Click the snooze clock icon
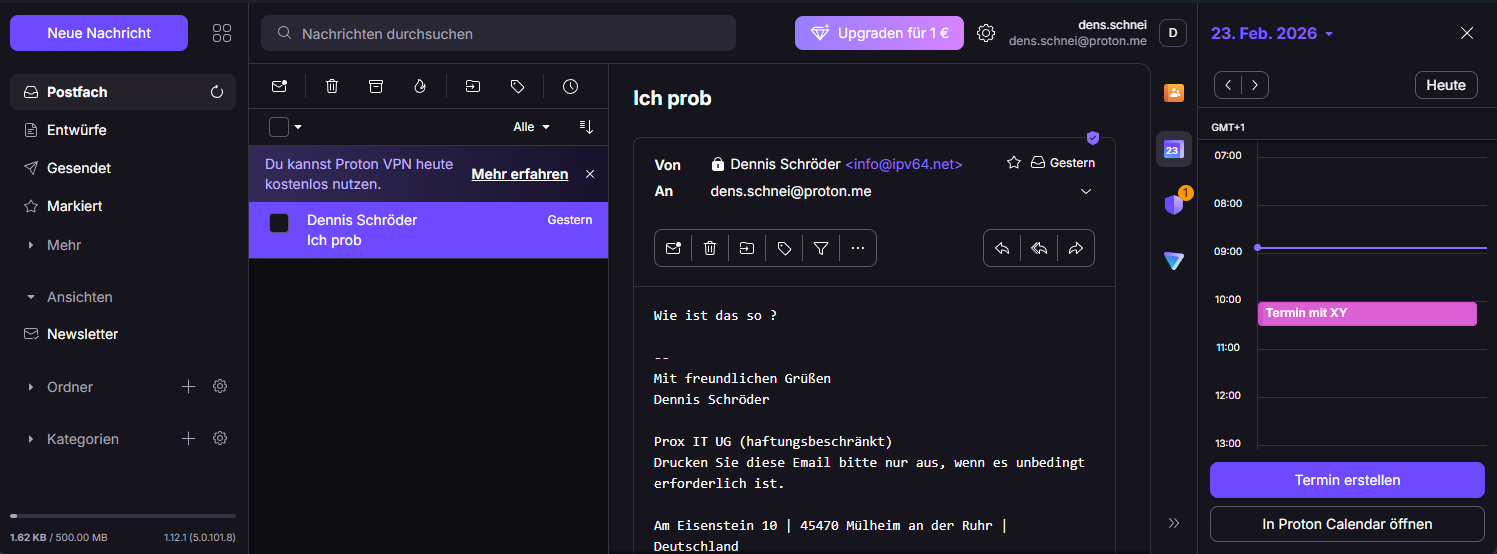This screenshot has width=1497, height=554. tap(570, 87)
